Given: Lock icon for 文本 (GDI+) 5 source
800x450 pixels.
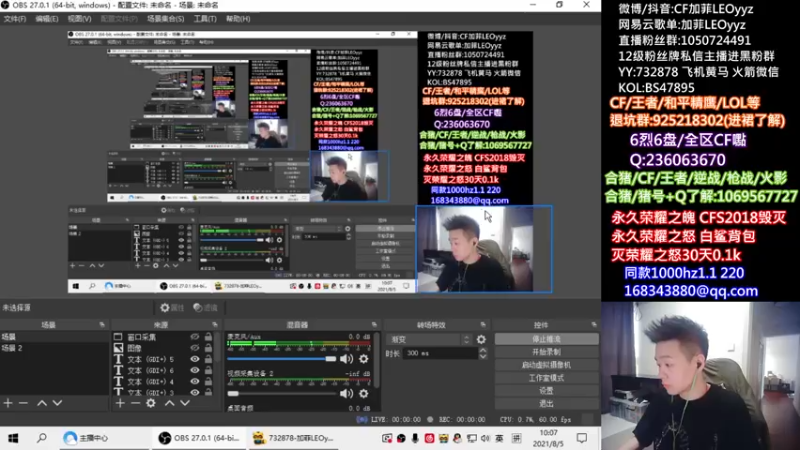Looking at the screenshot, I should click(208, 359).
